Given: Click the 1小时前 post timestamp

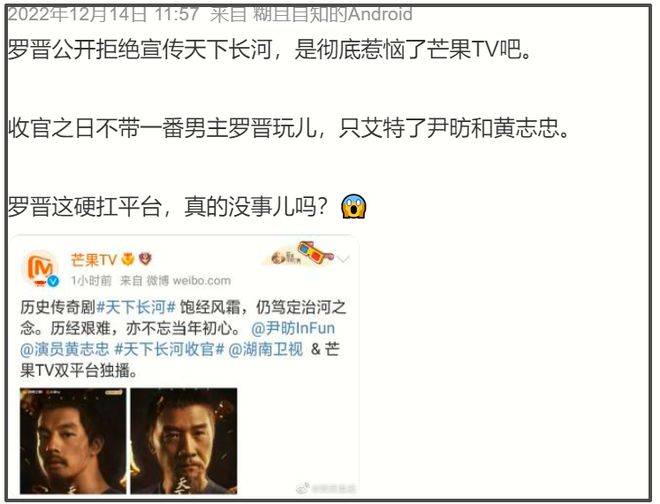Looking at the screenshot, I should coord(91,281).
